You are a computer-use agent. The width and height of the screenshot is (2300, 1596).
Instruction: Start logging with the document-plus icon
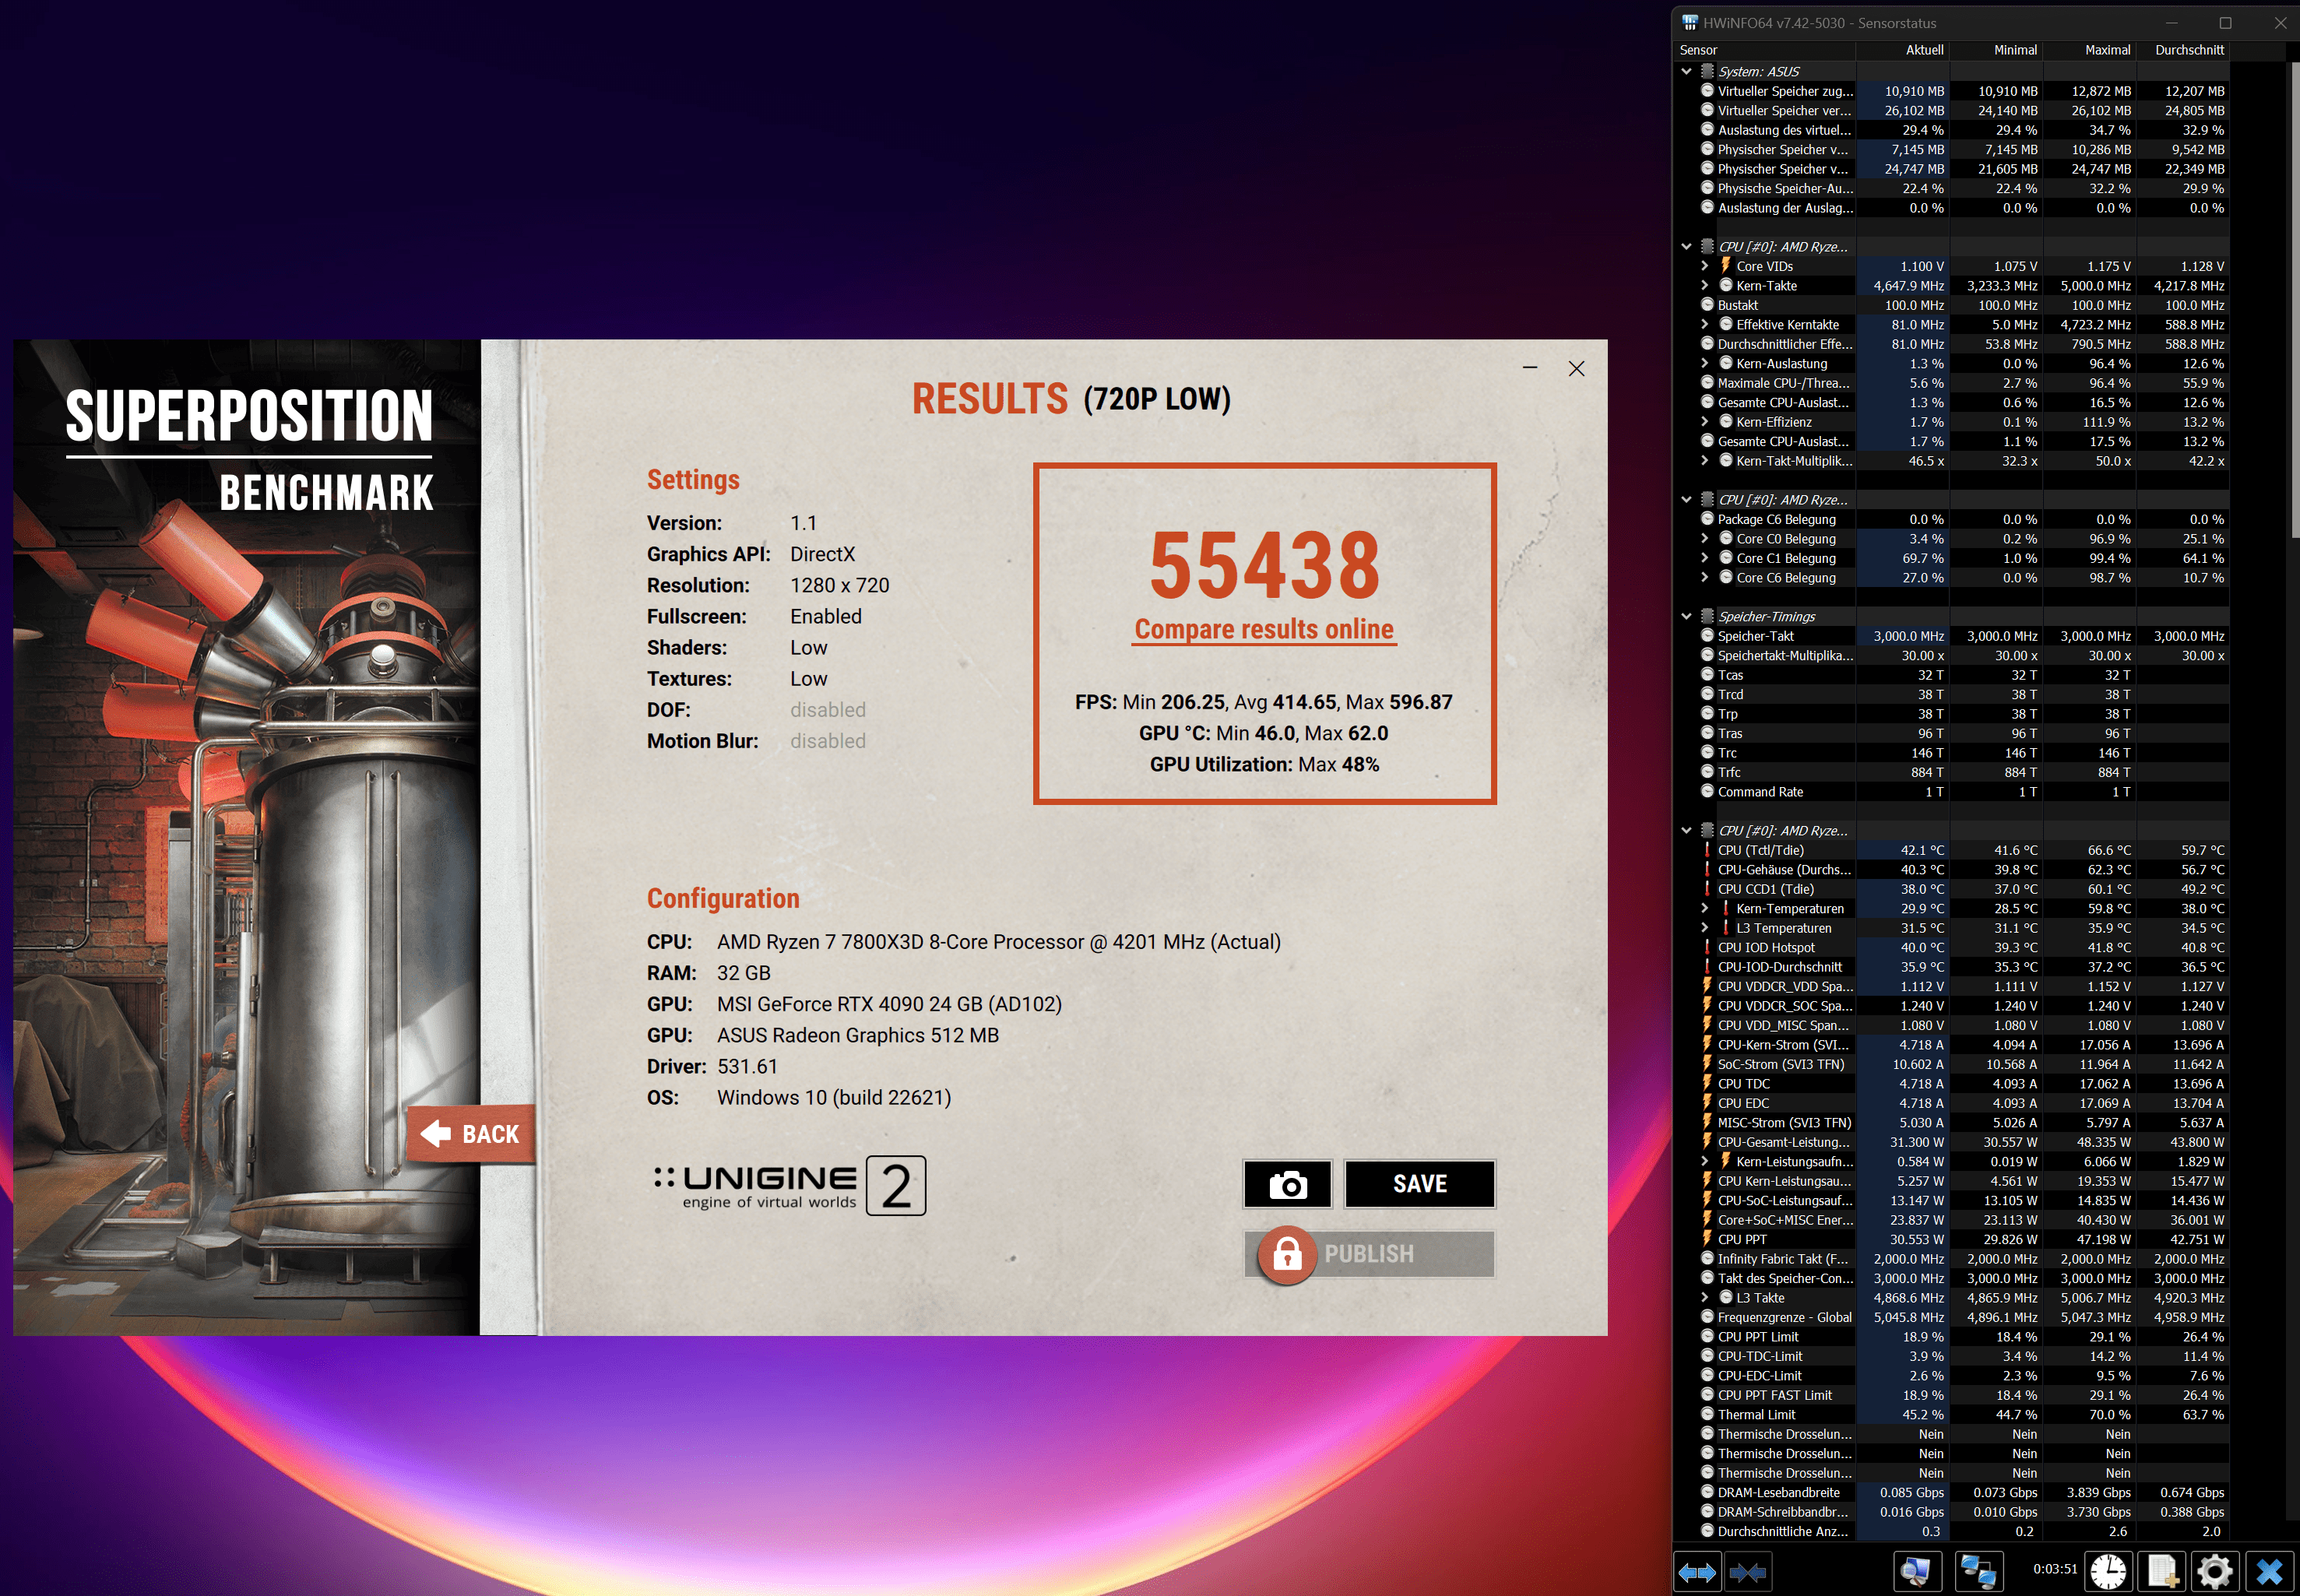(x=2161, y=1572)
